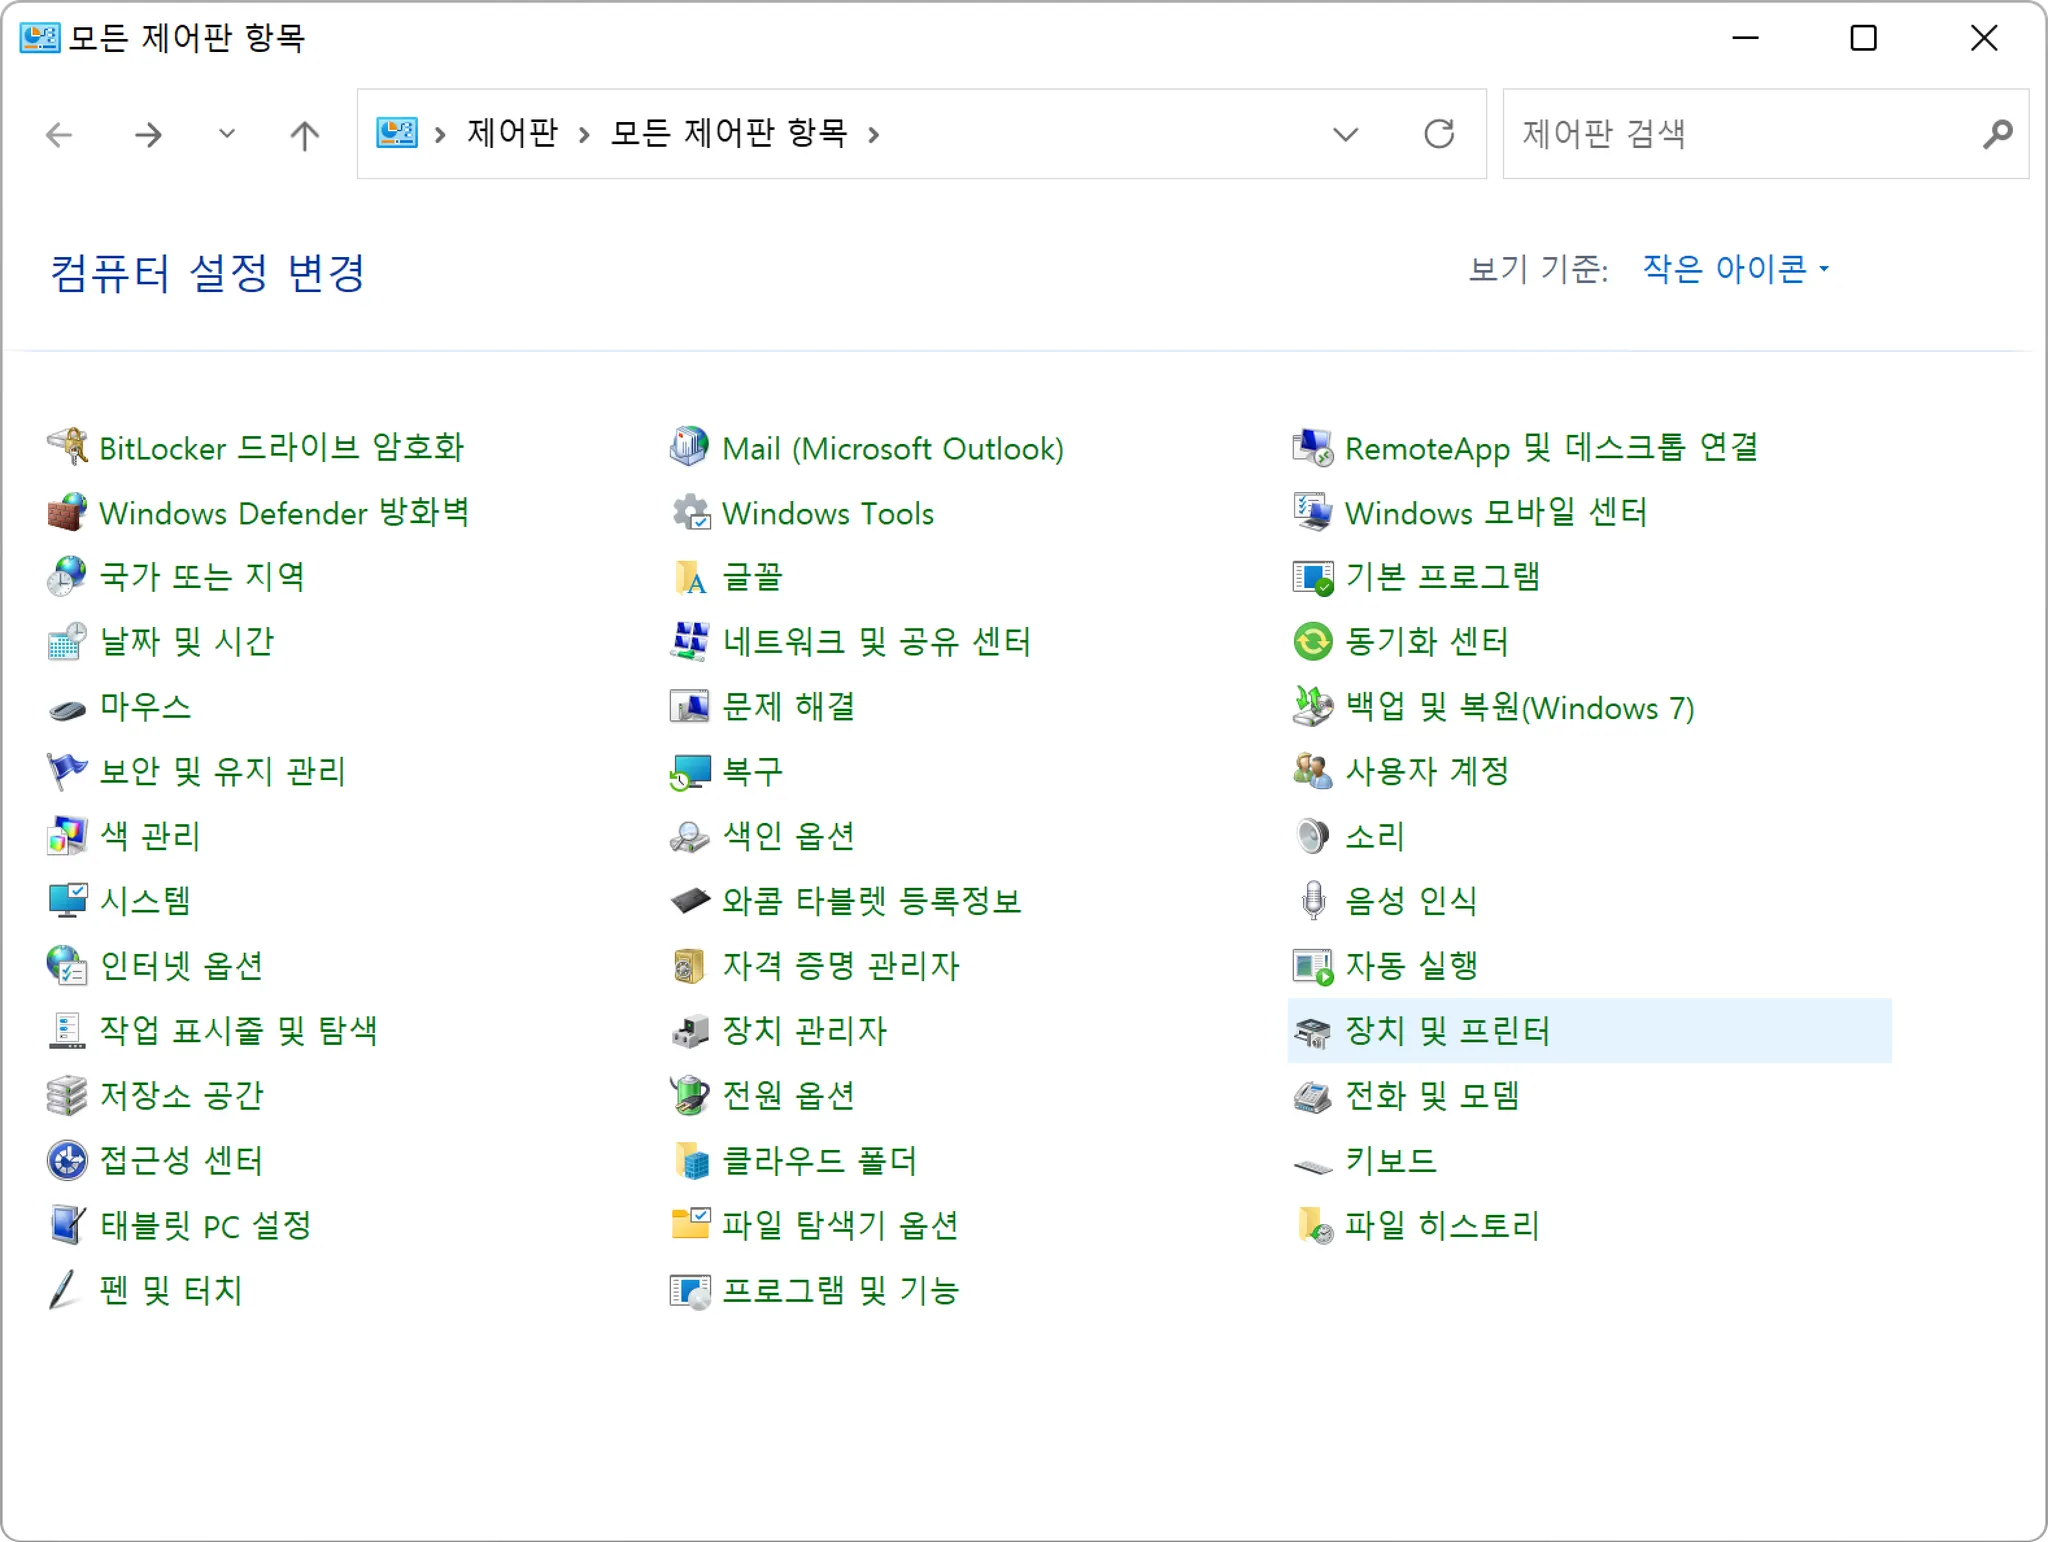Image resolution: width=2048 pixels, height=1542 pixels.
Task: Click the Windows Tools gear icon
Action: point(689,512)
